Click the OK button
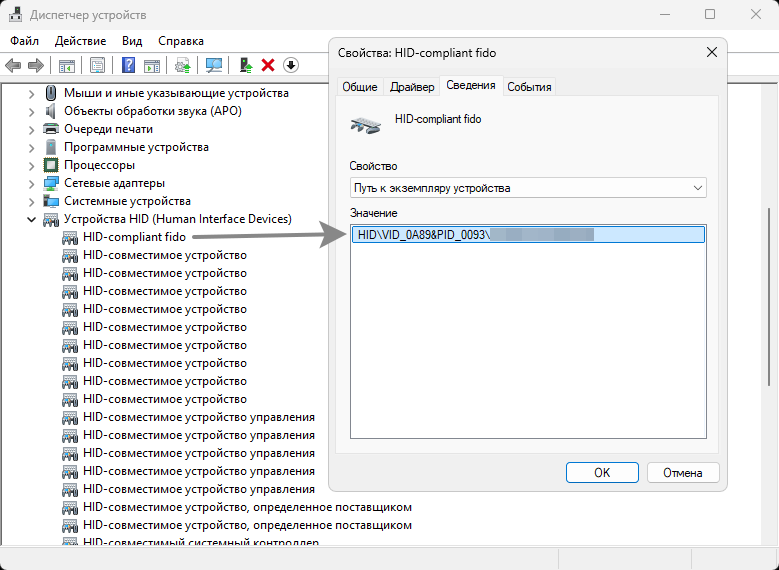This screenshot has width=779, height=570. [602, 473]
